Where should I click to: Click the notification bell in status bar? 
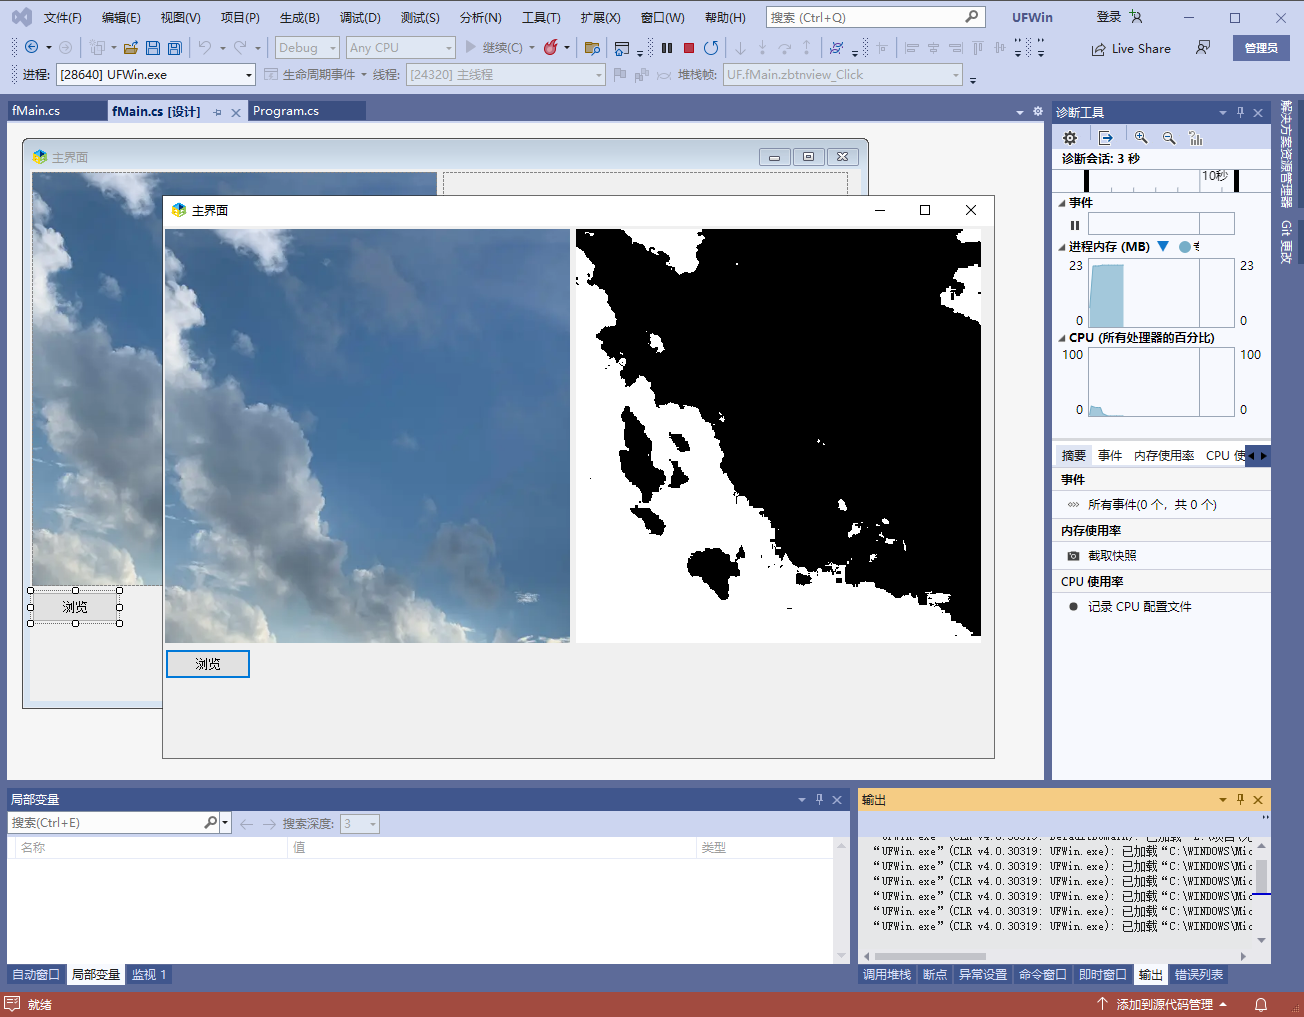click(1261, 1004)
